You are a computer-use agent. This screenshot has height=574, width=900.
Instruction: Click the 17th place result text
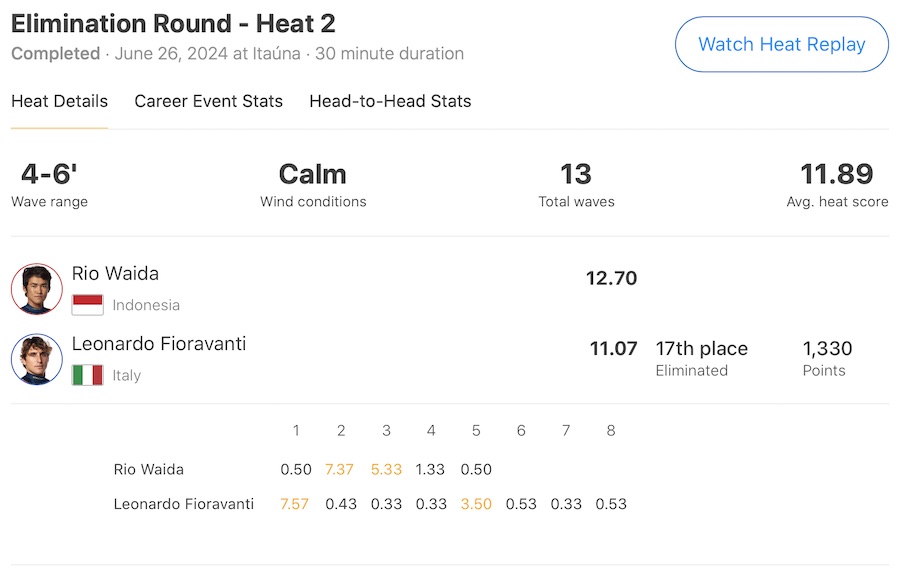pyautogui.click(x=701, y=348)
